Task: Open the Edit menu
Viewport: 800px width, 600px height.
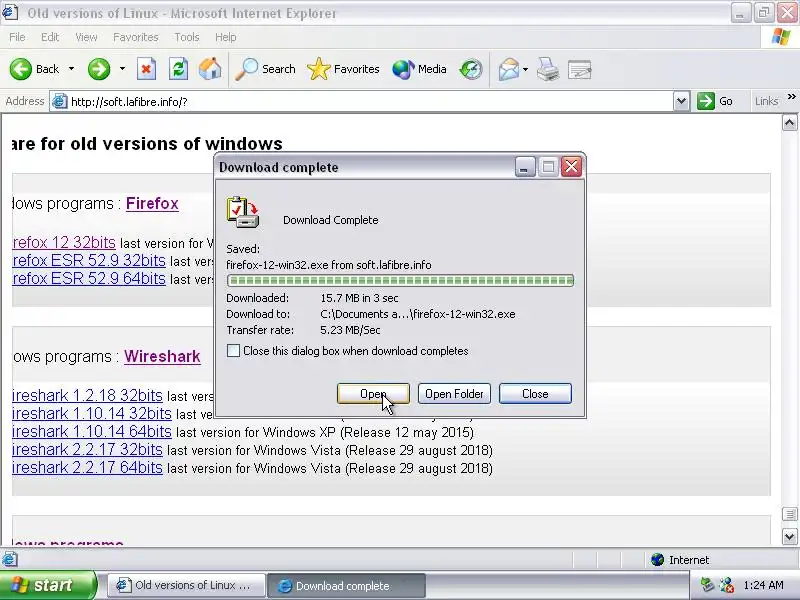Action: (50, 37)
